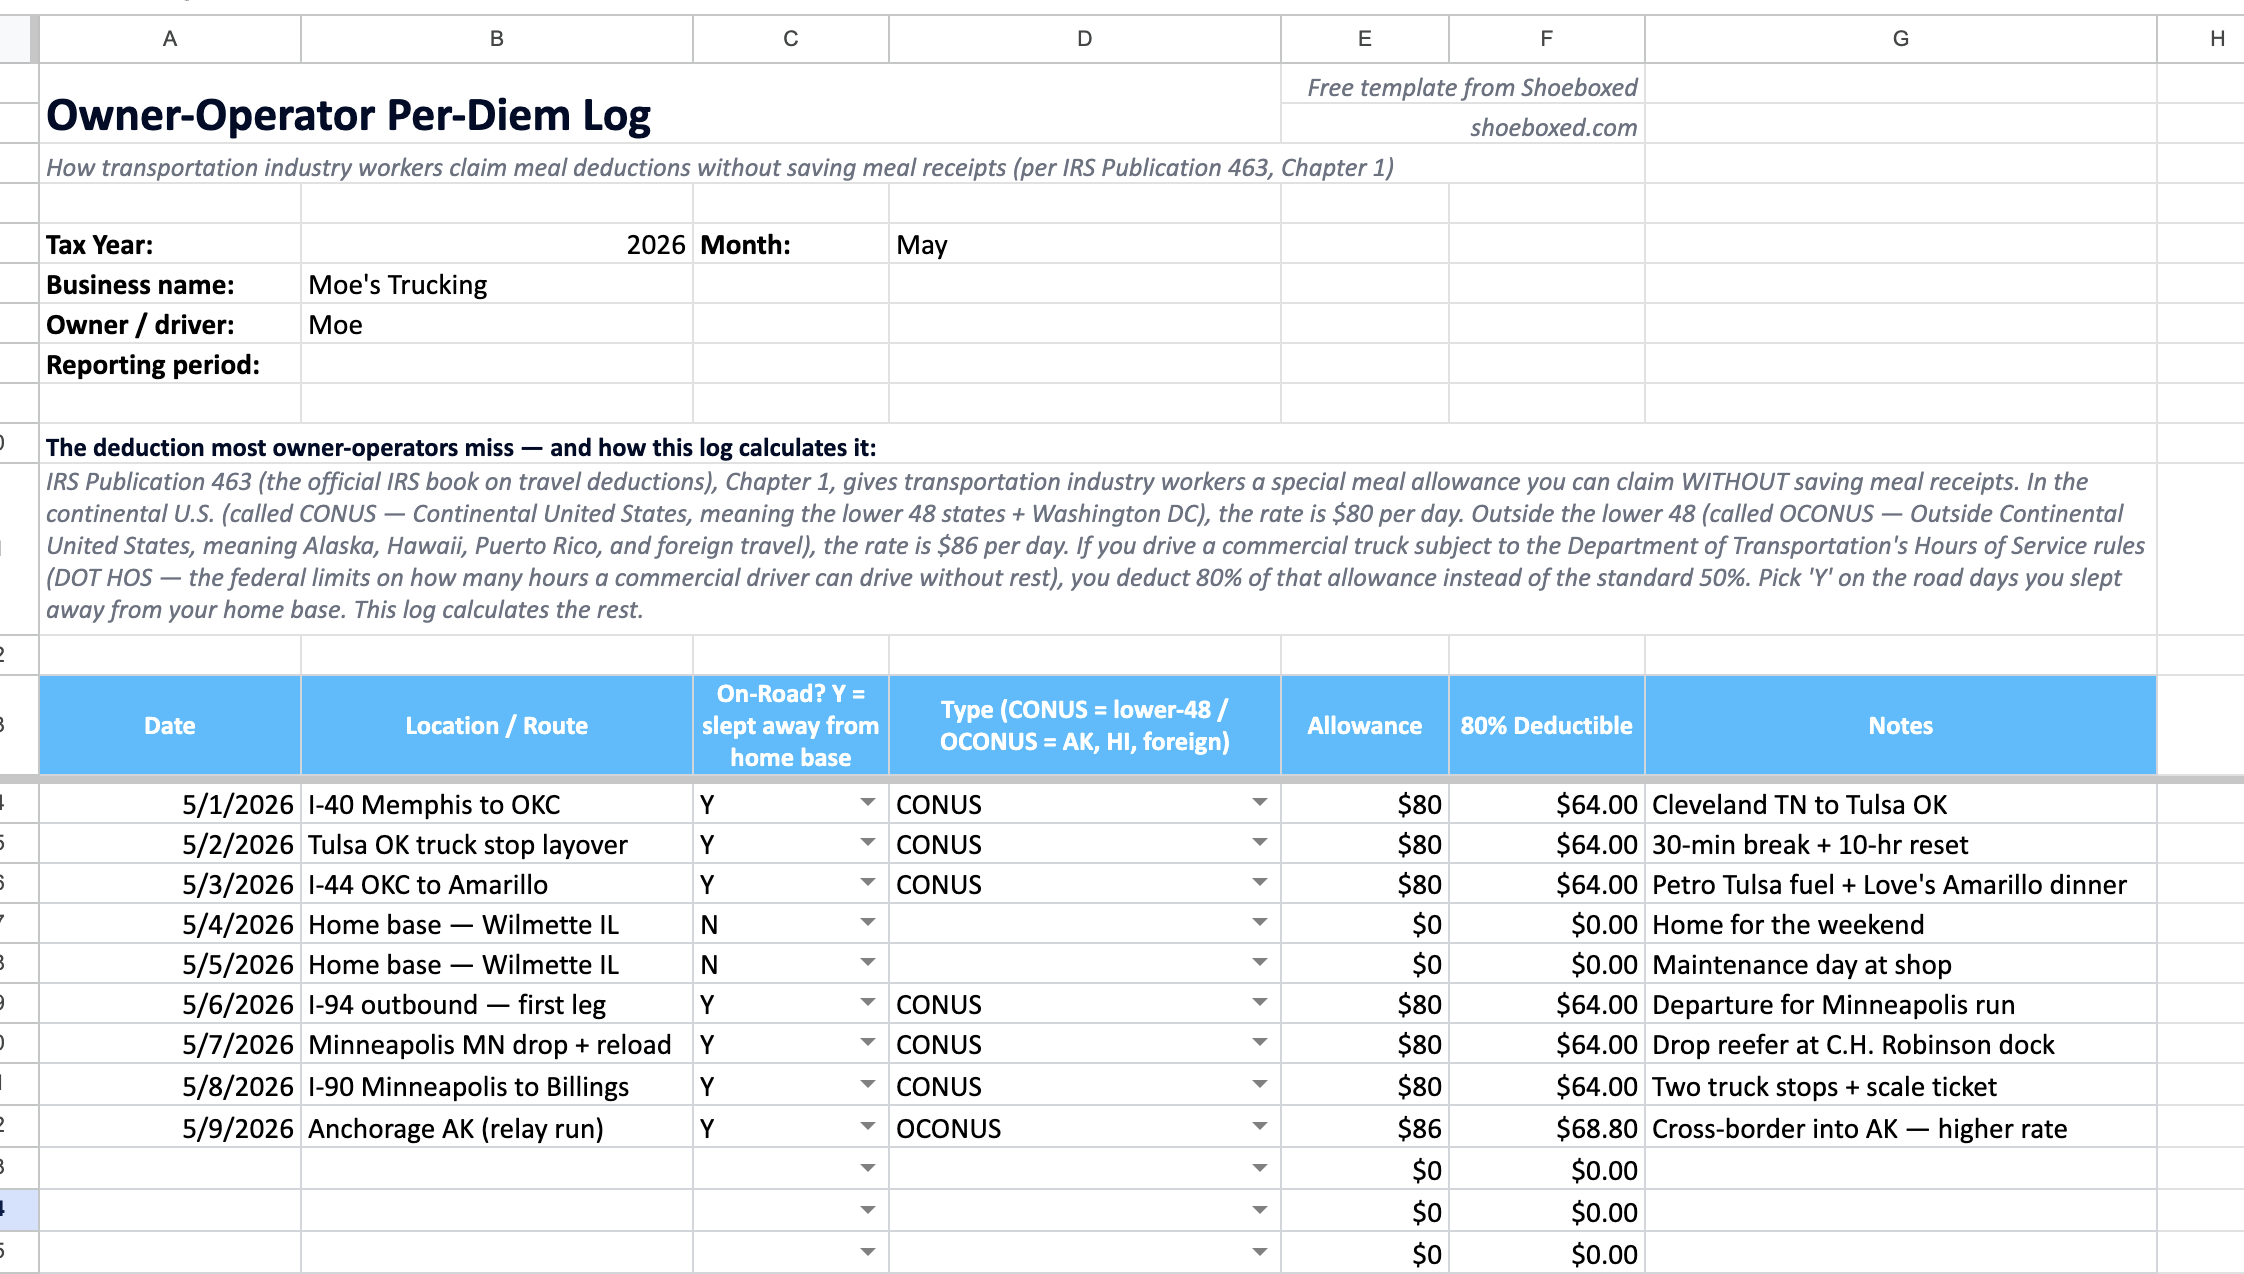This screenshot has height=1274, width=2244.
Task: Select the empty Reporting period value cell
Action: 496,364
